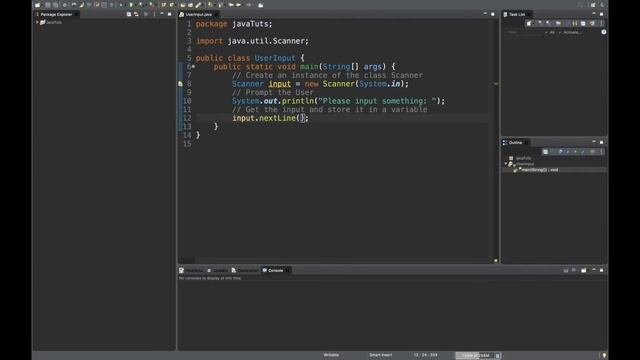Image resolution: width=640 pixels, height=360 pixels.
Task: Click the Run Garbage Collector trash icon
Action: coord(497,356)
